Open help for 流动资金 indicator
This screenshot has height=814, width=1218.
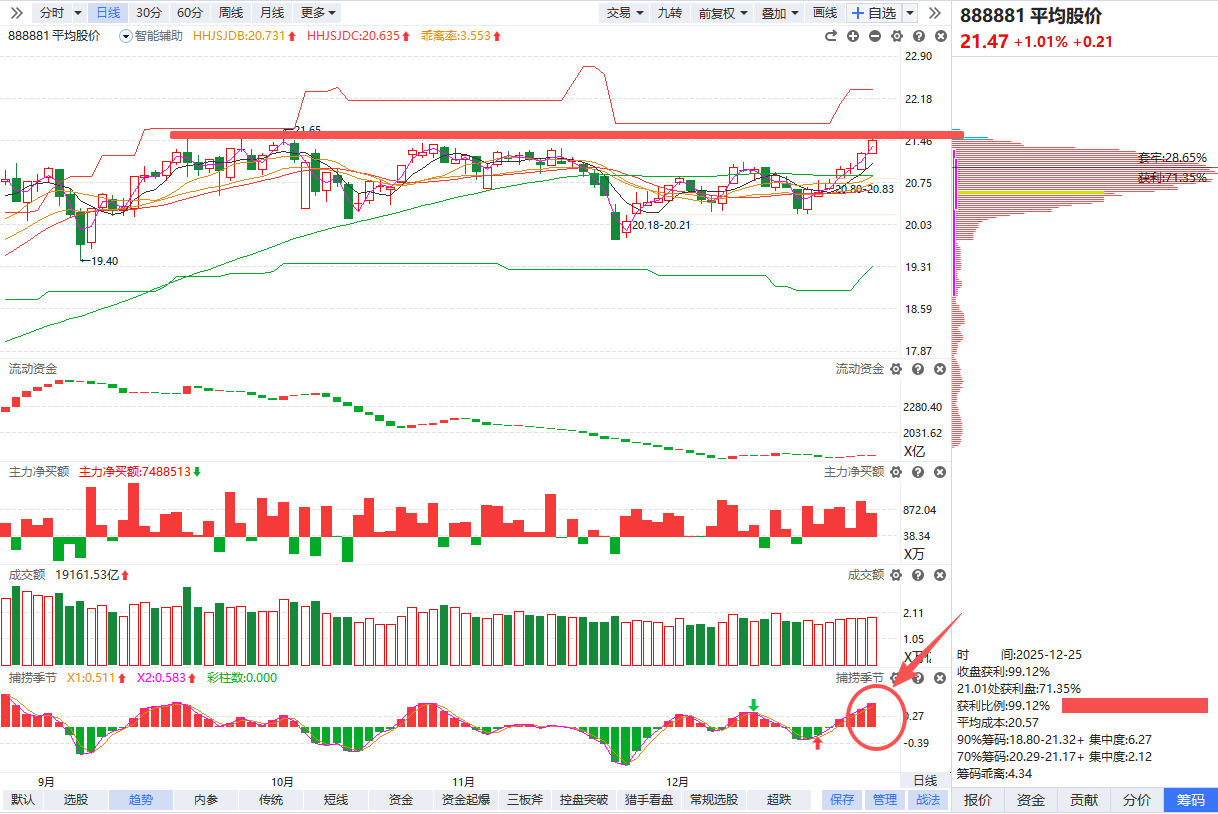[918, 369]
